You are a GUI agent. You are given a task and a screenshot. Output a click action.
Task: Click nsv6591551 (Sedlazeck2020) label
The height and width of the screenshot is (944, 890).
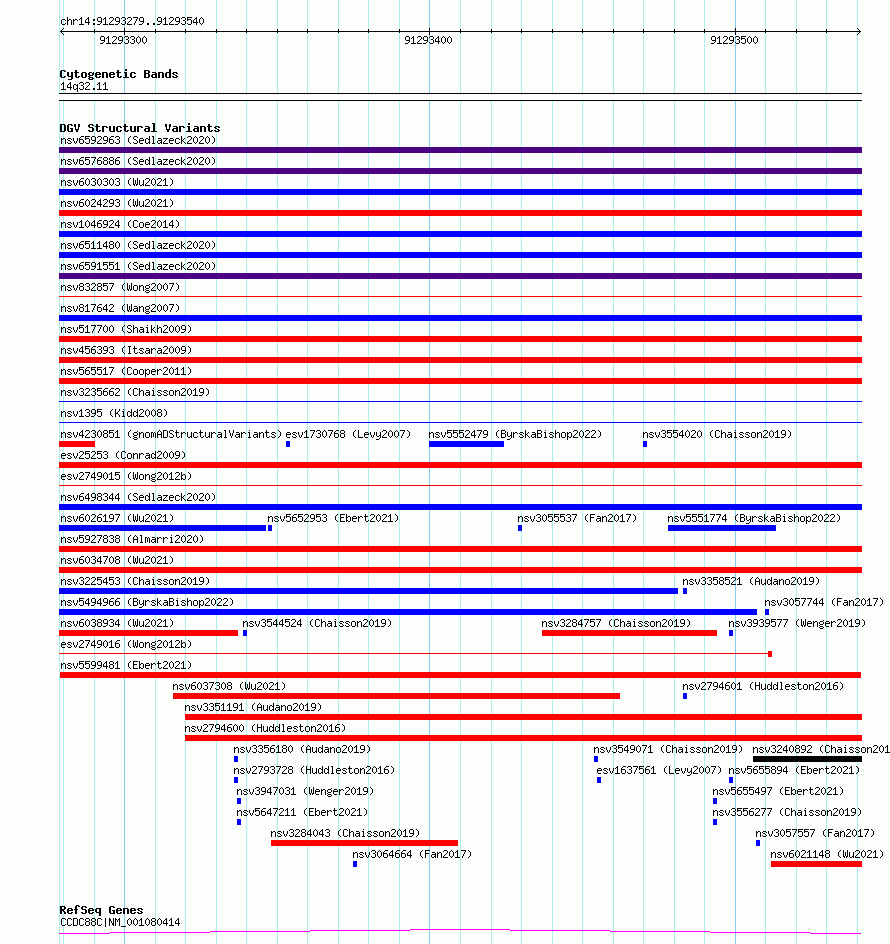138,266
